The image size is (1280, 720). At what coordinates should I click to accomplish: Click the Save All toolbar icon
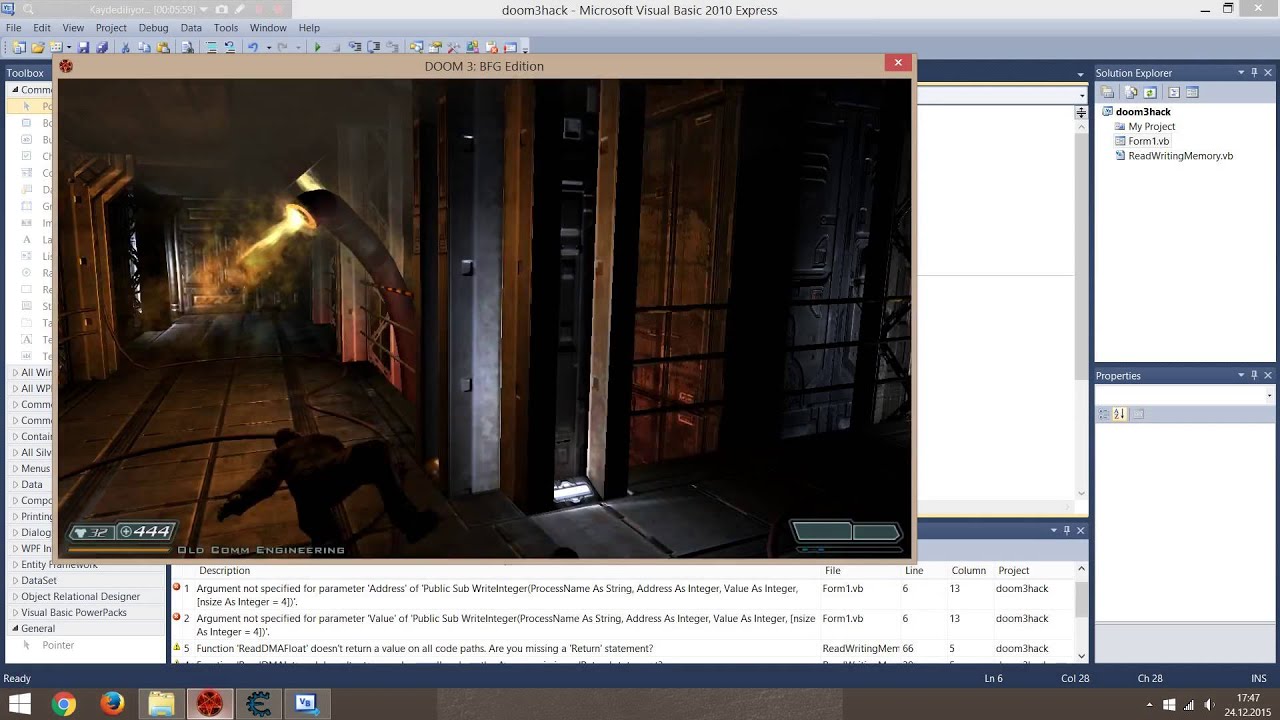[x=101, y=47]
